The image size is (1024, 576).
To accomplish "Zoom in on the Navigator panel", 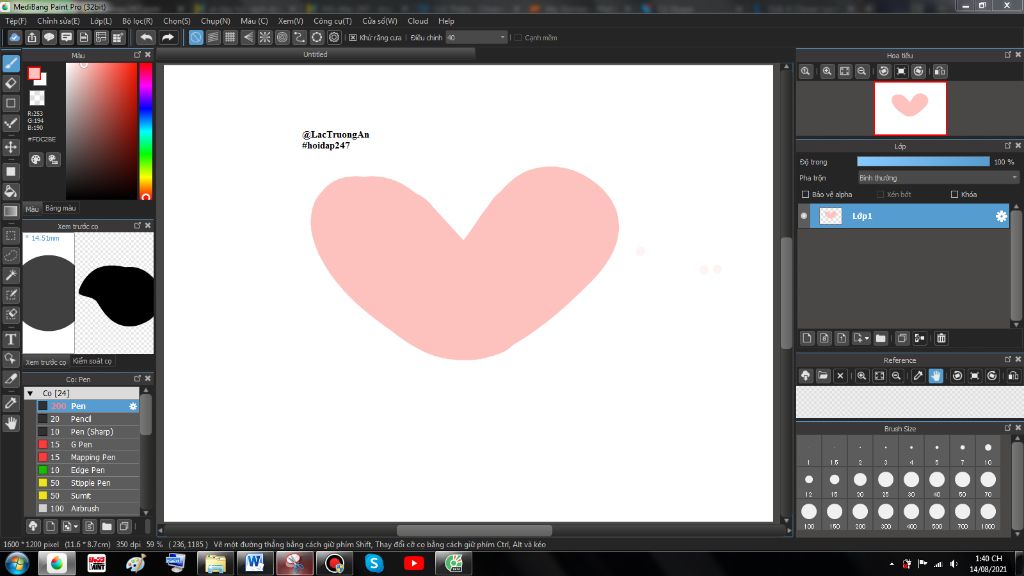I will point(827,71).
